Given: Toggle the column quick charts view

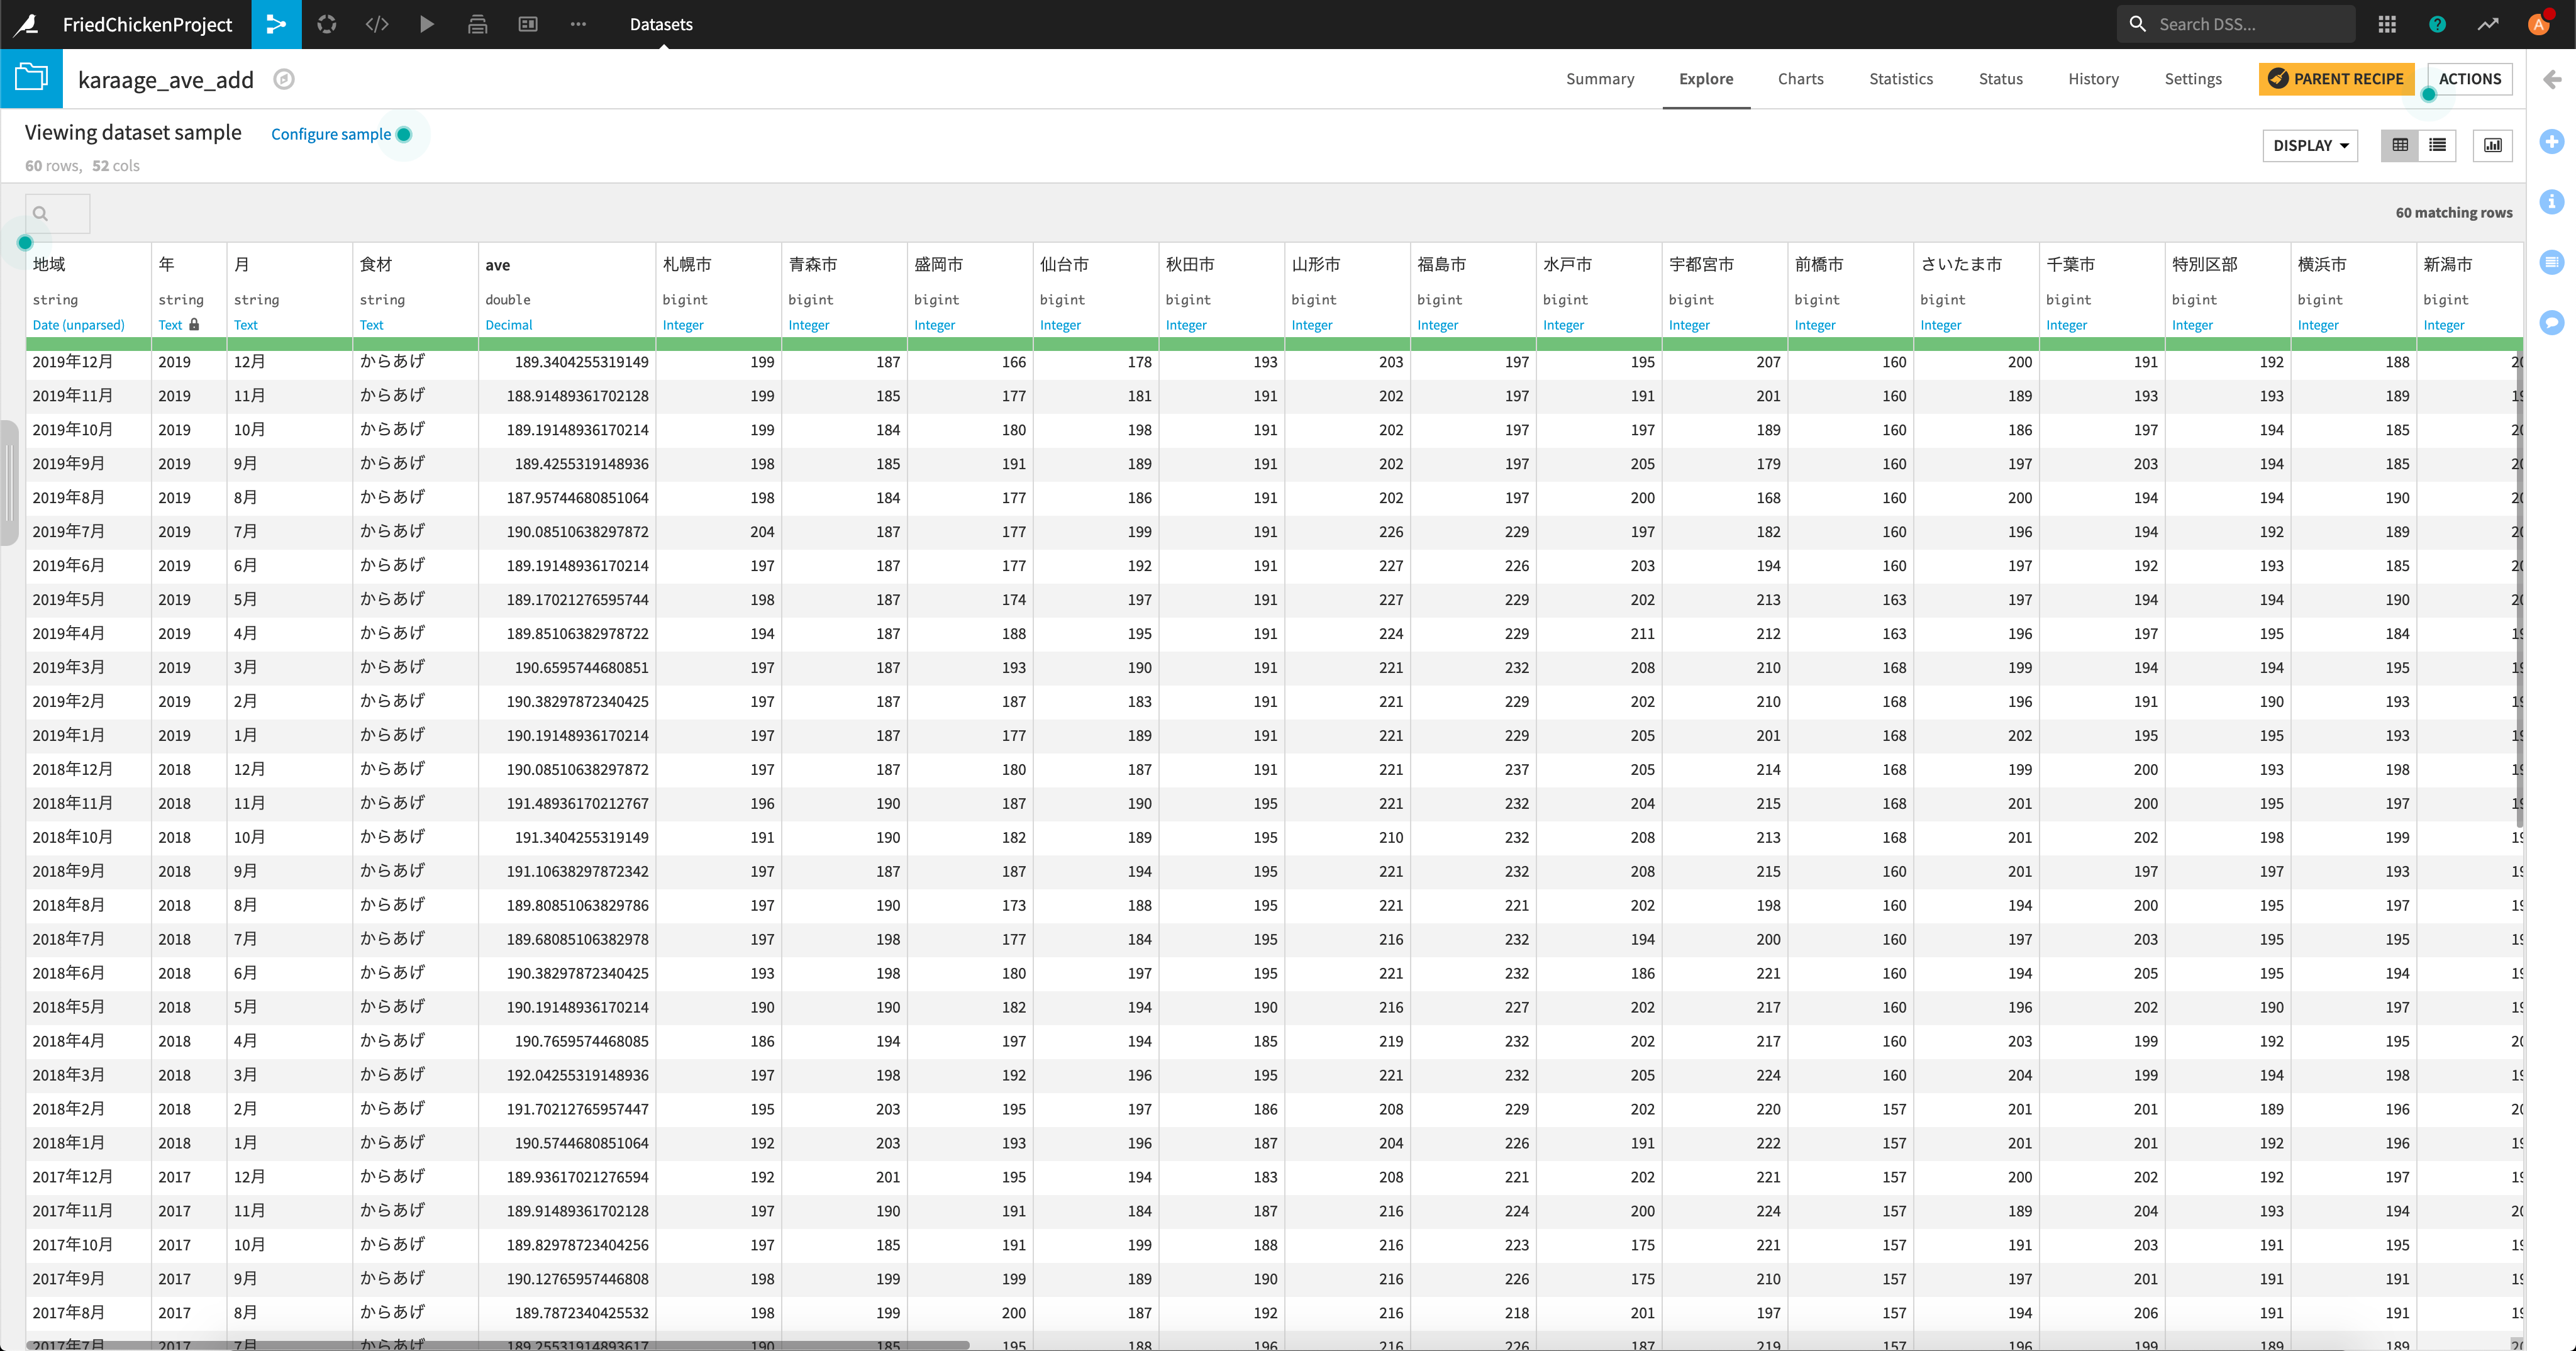Looking at the screenshot, I should click(x=2493, y=145).
